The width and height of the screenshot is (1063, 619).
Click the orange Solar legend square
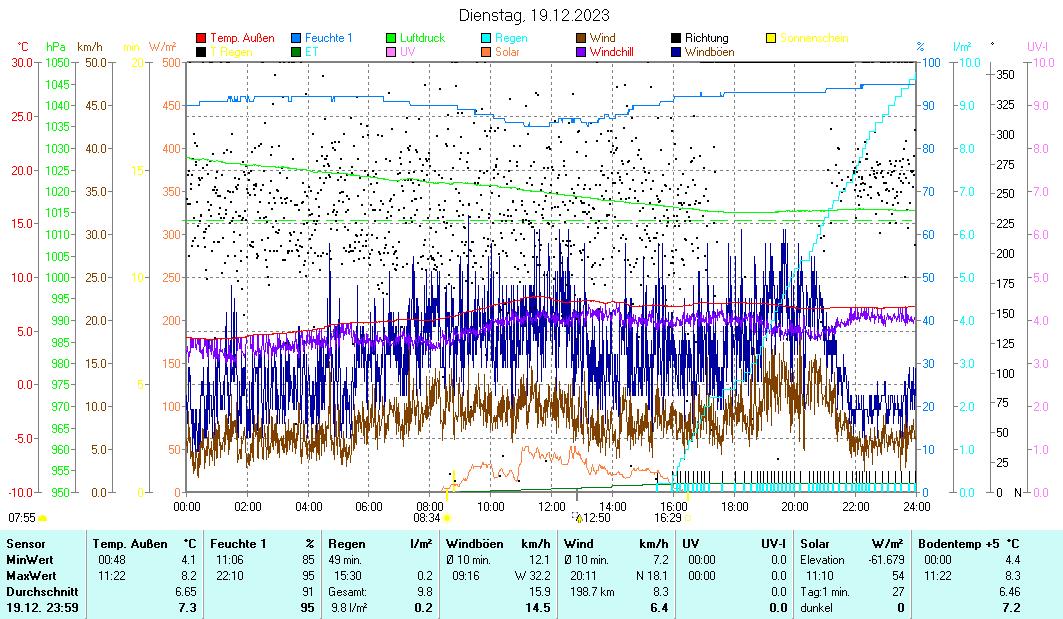[486, 51]
